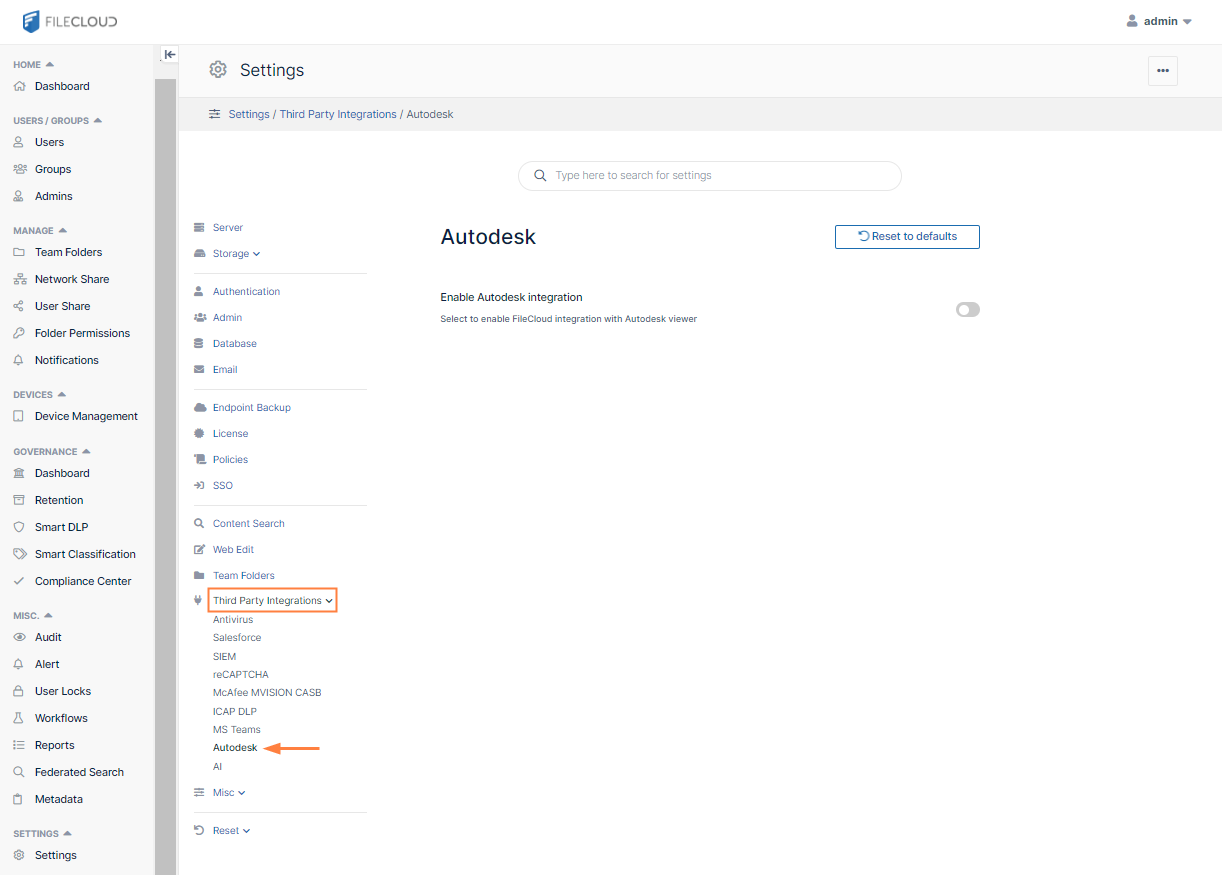
Task: Open the admin user dropdown
Action: 1159,21
